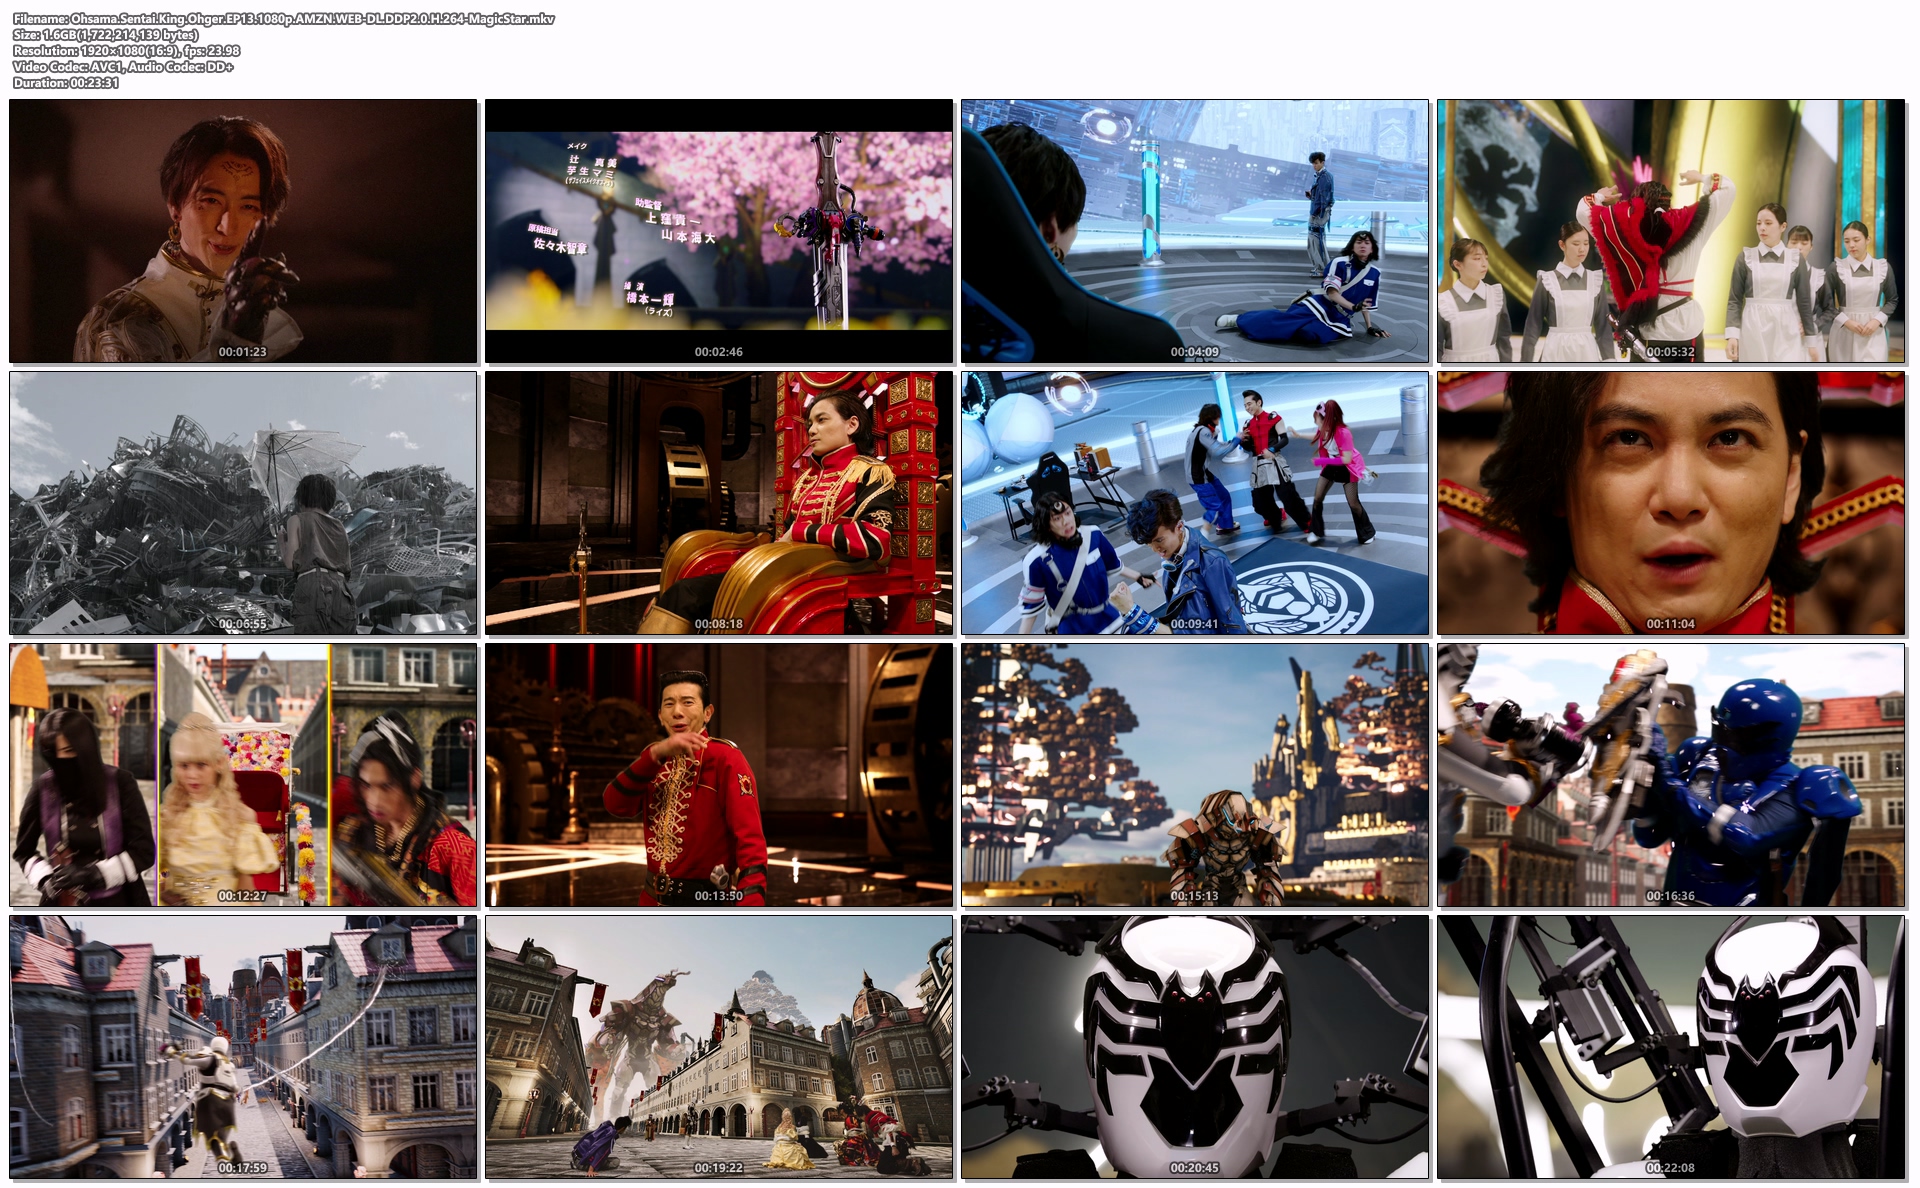Open the floating castle thumbnail at 00:15:13
This screenshot has height=1188, width=1920.
tap(1195, 775)
